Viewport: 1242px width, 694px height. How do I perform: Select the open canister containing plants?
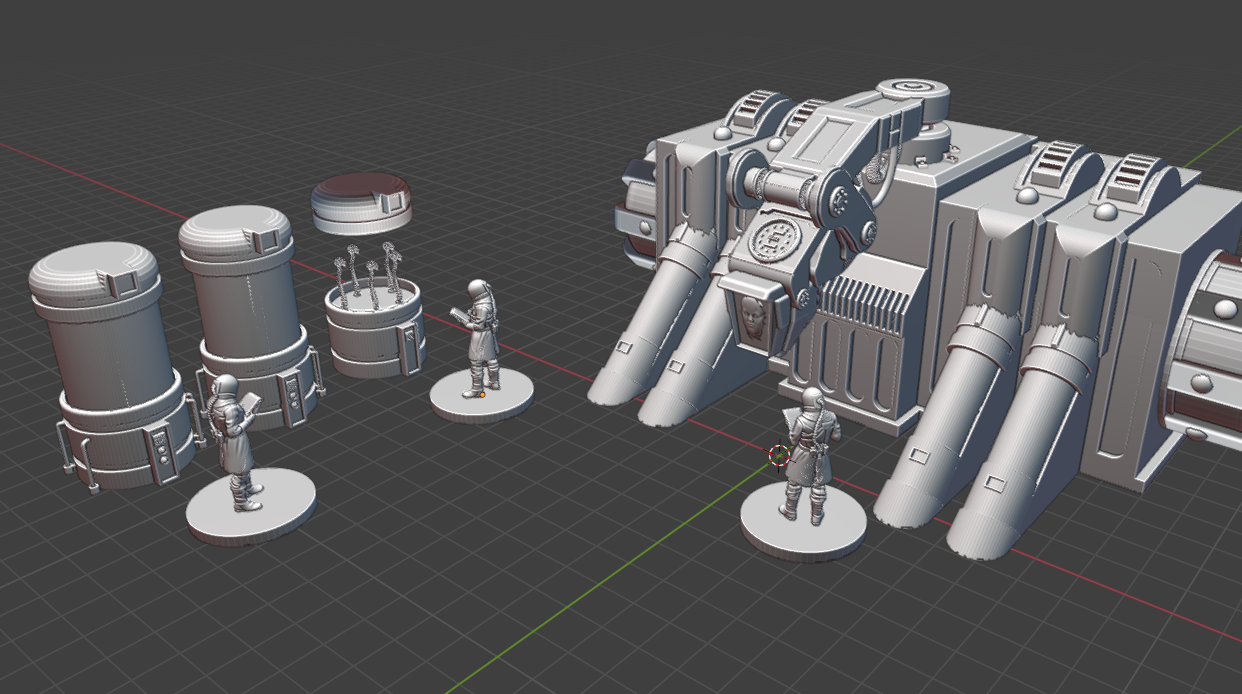pos(376,327)
